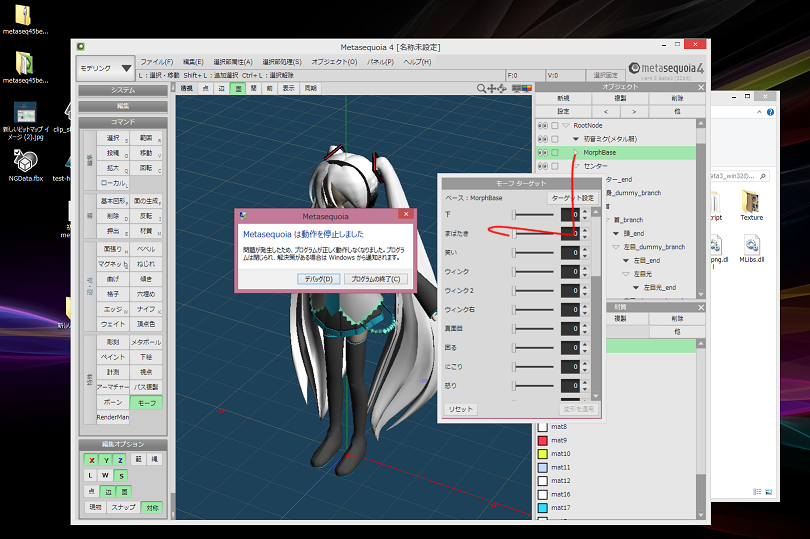Select the 拡大 scale tool

(113, 168)
